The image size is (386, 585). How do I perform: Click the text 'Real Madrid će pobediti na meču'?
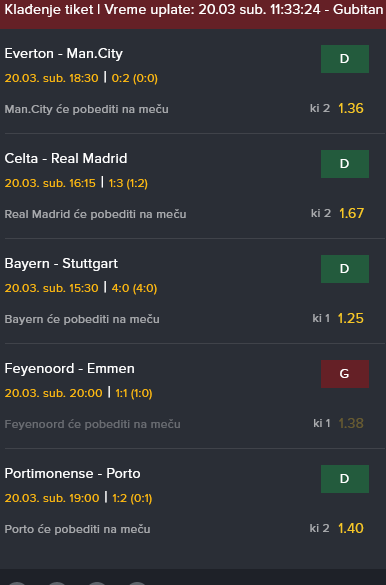coord(95,214)
